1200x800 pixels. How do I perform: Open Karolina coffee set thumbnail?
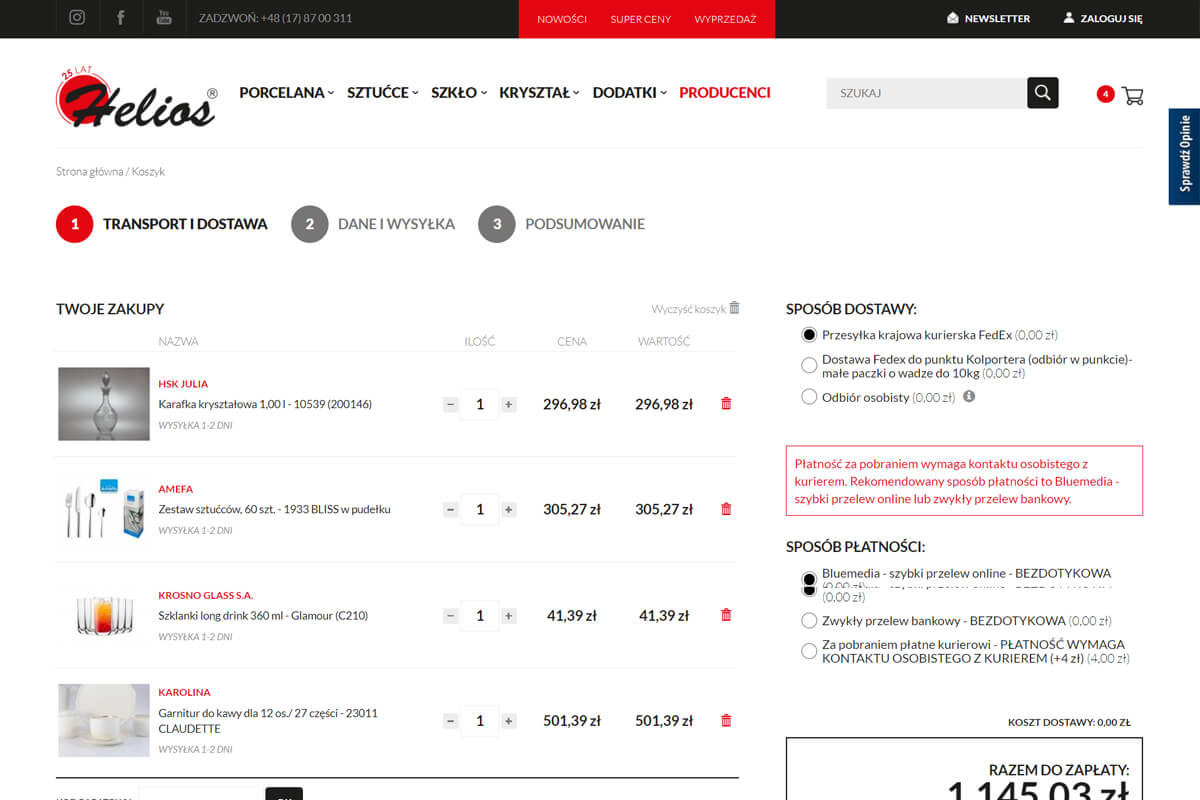coord(104,720)
